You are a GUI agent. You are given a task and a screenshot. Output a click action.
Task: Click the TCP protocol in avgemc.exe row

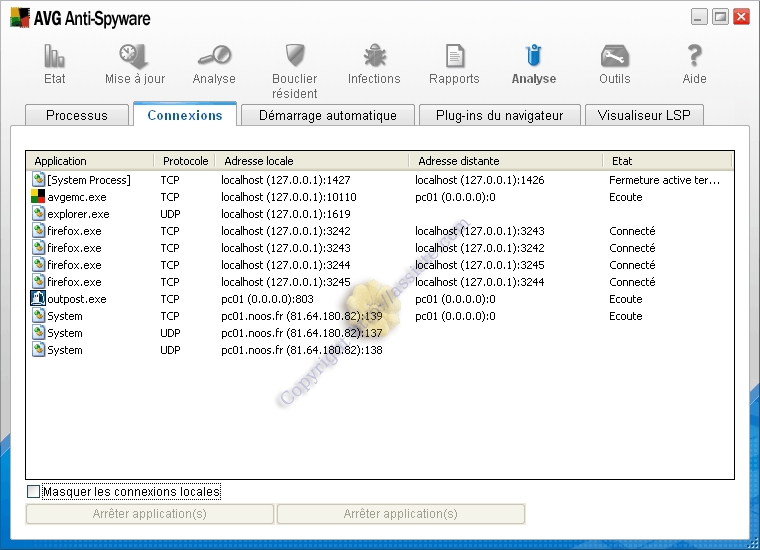point(170,197)
